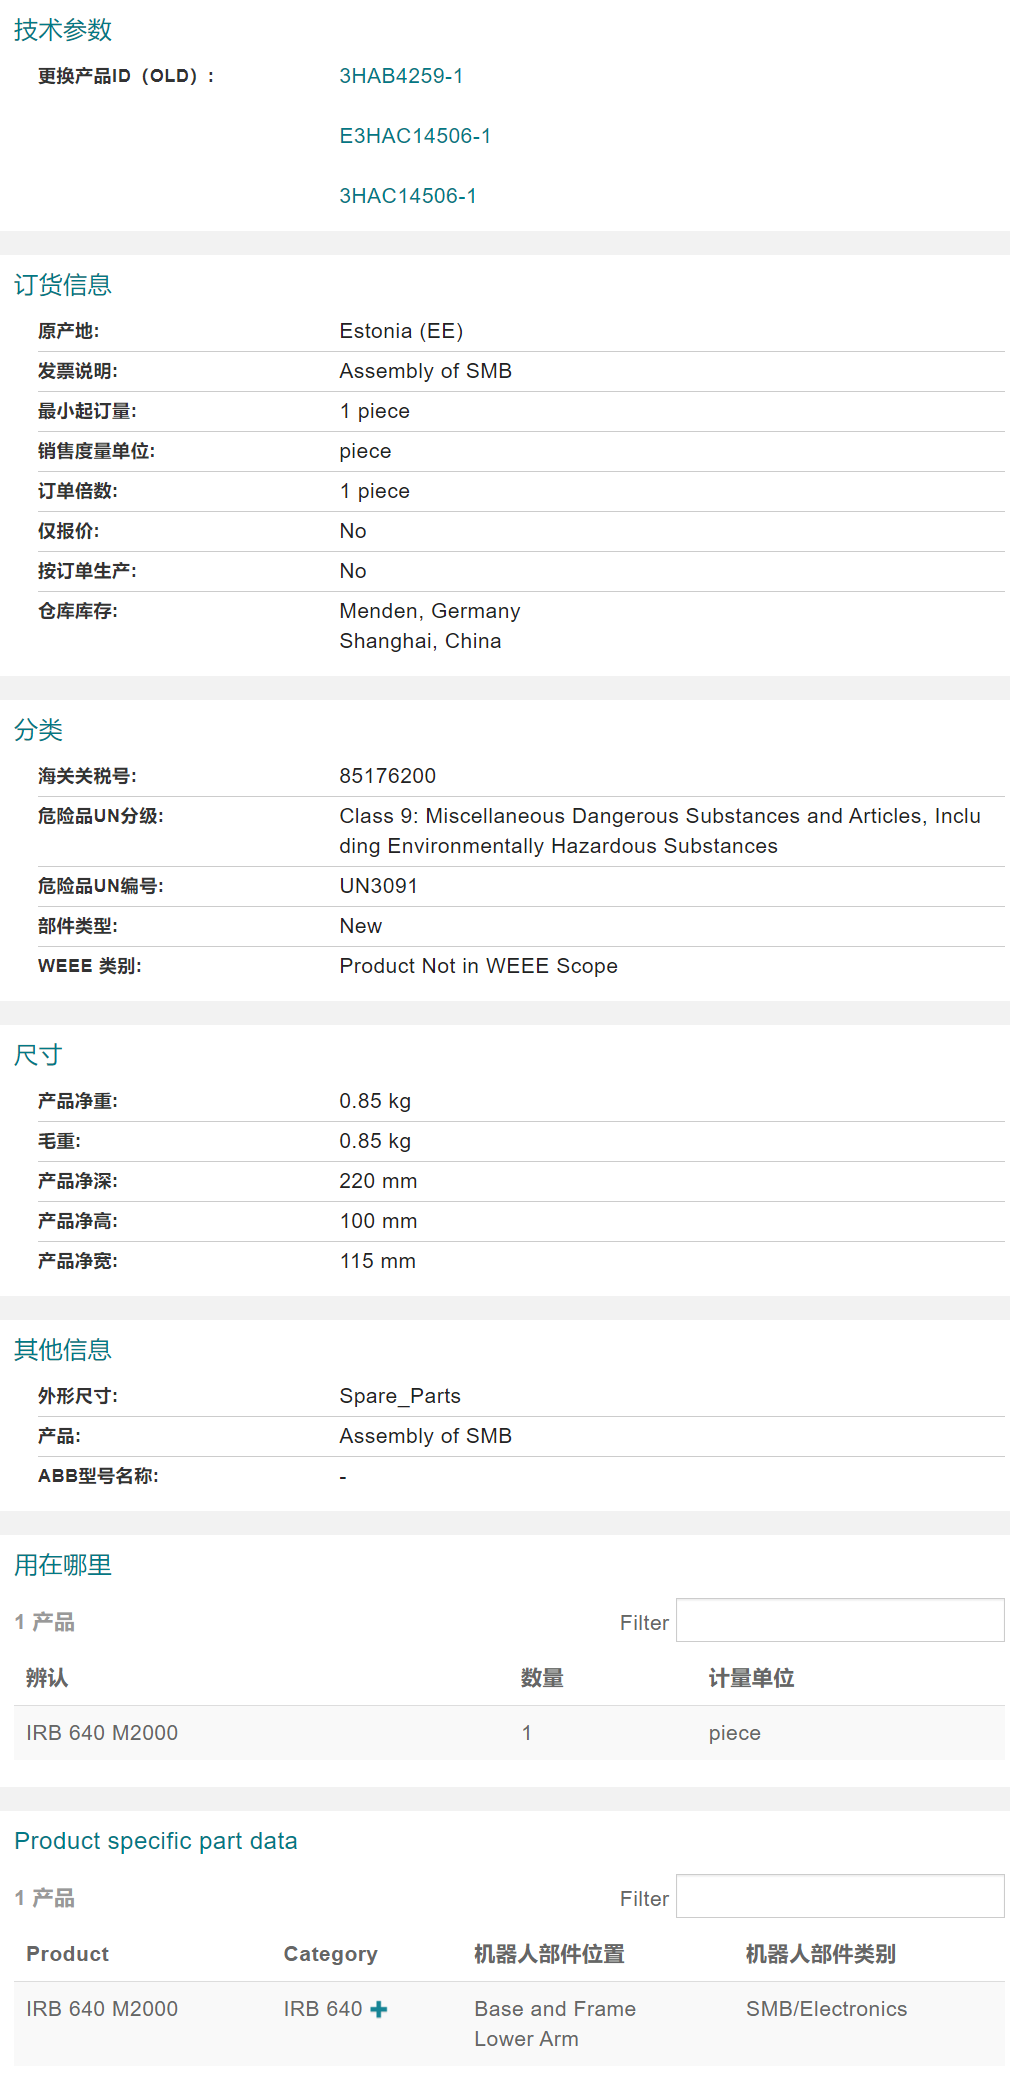Sort by the 辨认 column header
1010x2082 pixels.
(x=47, y=1678)
